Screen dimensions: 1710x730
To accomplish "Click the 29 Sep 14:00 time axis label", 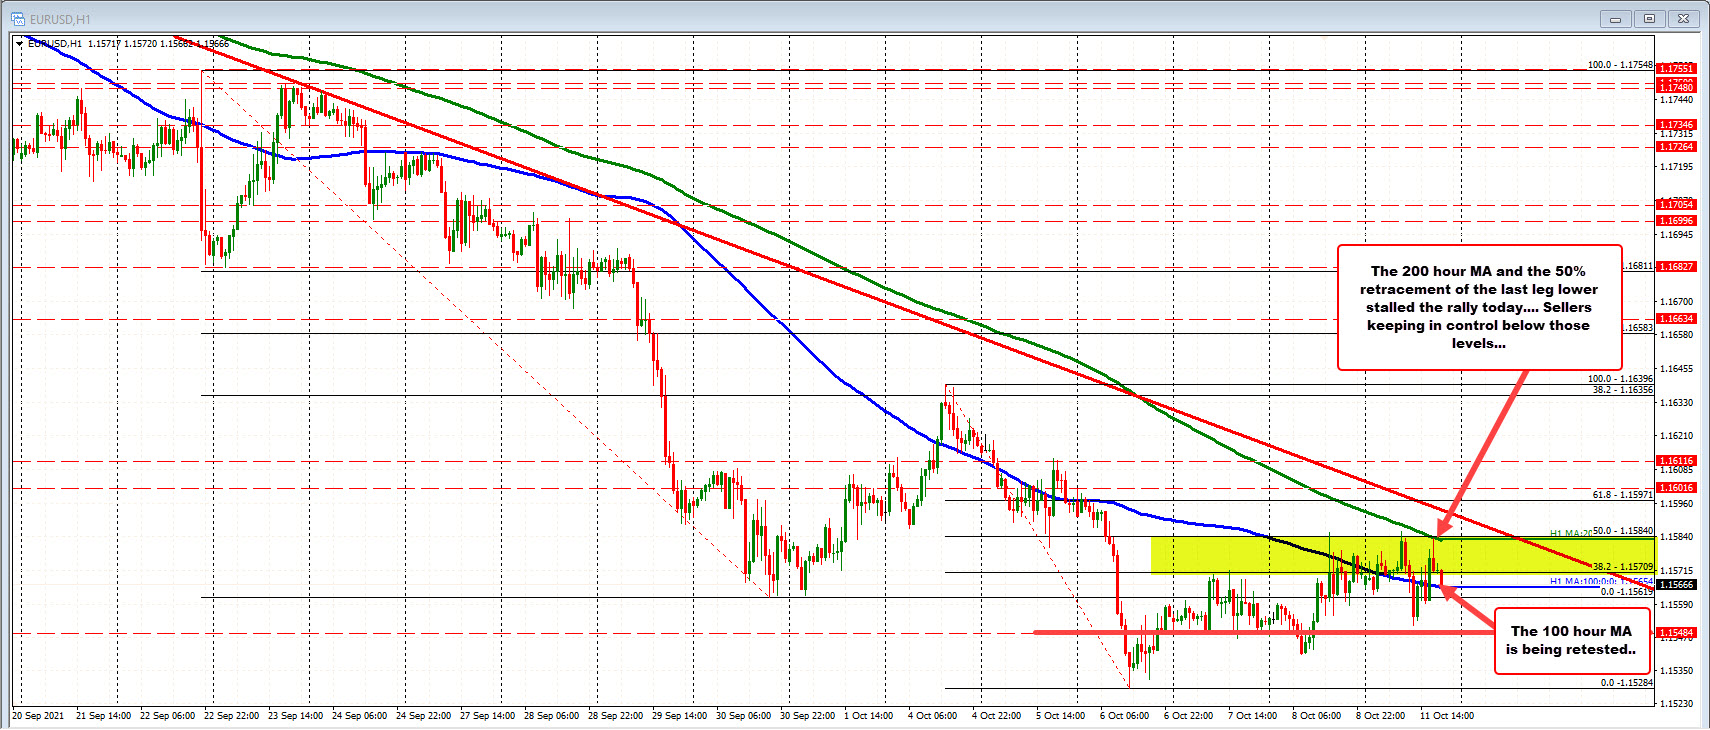I will click(x=679, y=716).
